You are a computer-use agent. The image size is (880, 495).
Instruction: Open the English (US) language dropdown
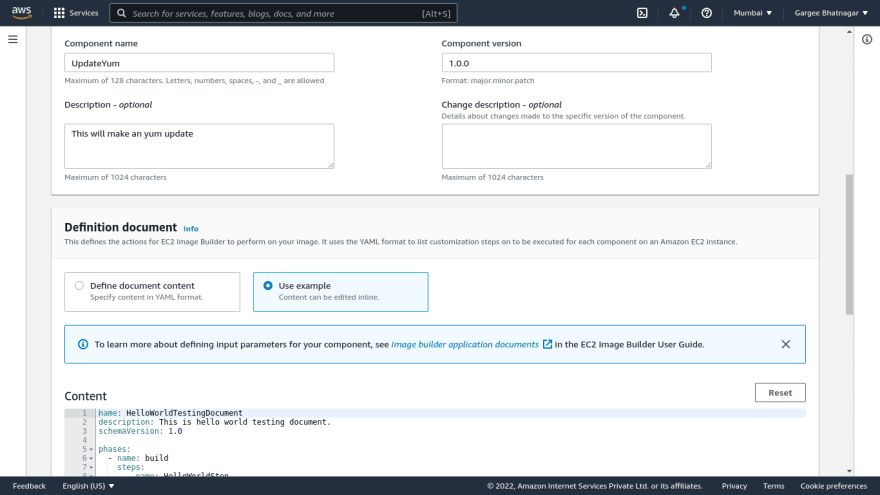pyautogui.click(x=88, y=486)
